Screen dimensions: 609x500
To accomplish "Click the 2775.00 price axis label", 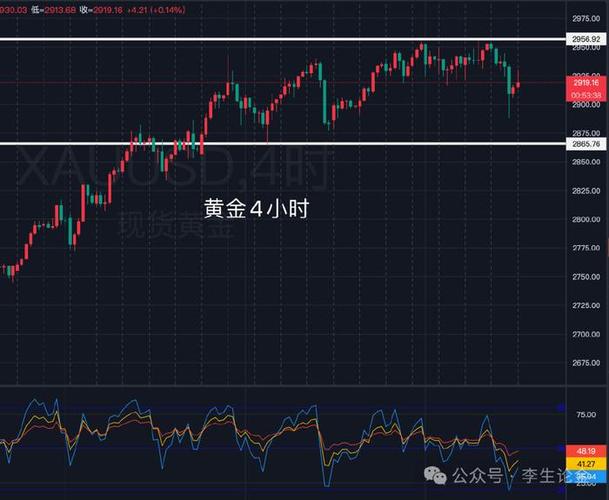I will (x=586, y=248).
